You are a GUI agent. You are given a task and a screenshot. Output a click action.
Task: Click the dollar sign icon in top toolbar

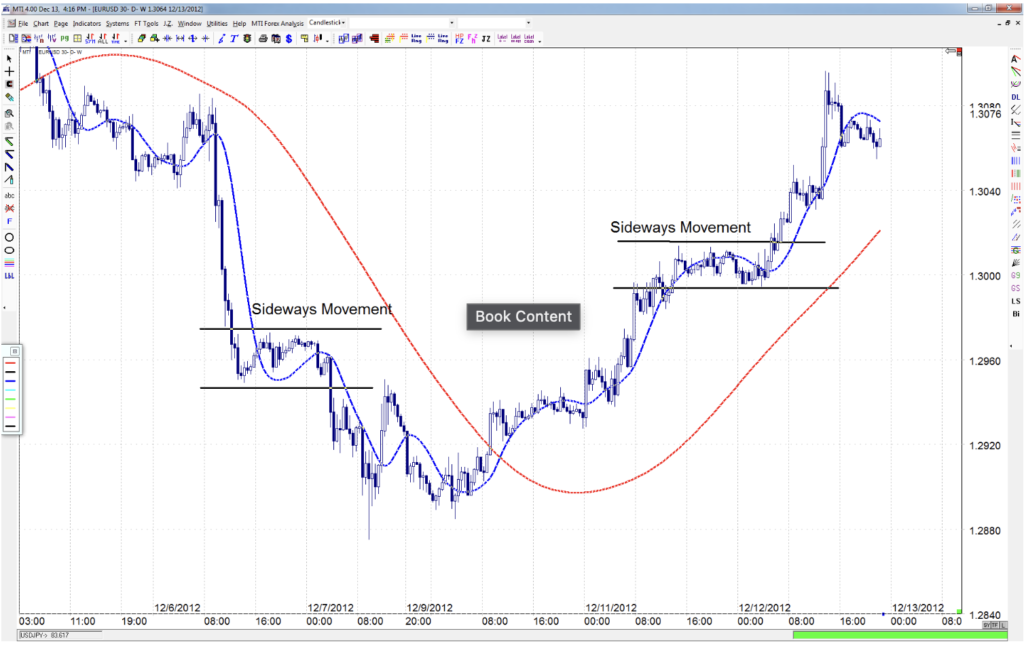pyautogui.click(x=288, y=38)
